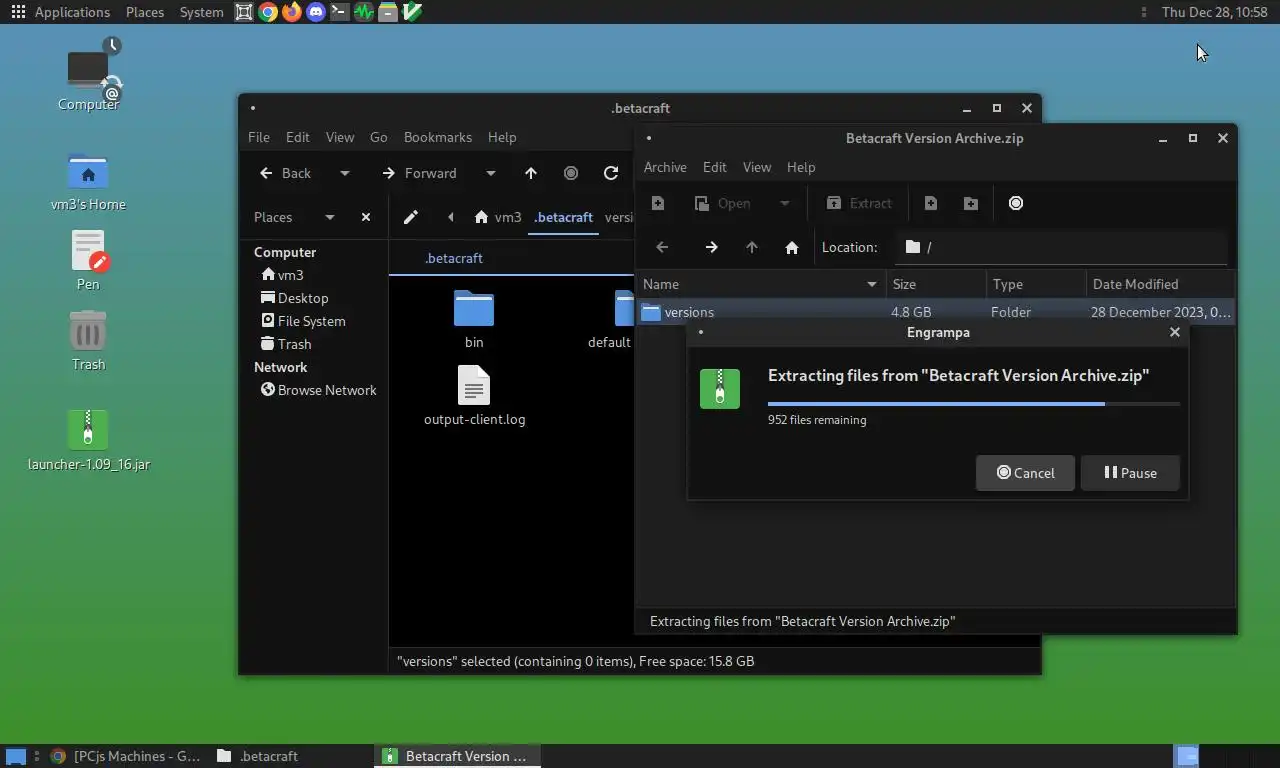Click the stop loading icon in .betacraft window
The width and height of the screenshot is (1280, 768).
point(571,173)
